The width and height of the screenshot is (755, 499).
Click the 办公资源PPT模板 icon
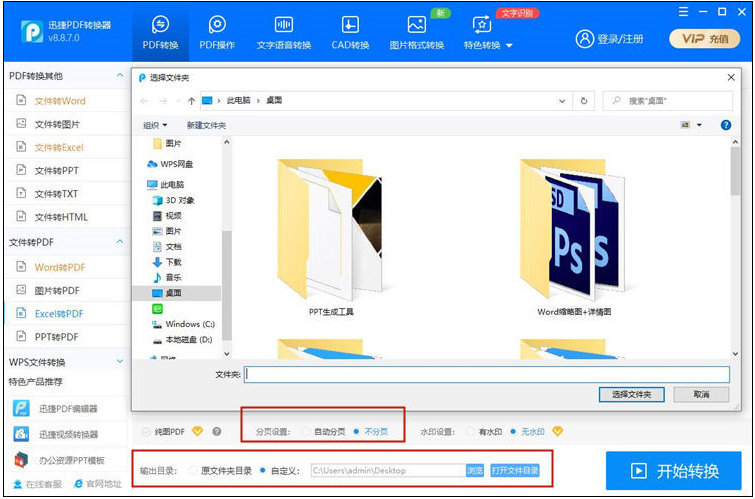(21, 460)
